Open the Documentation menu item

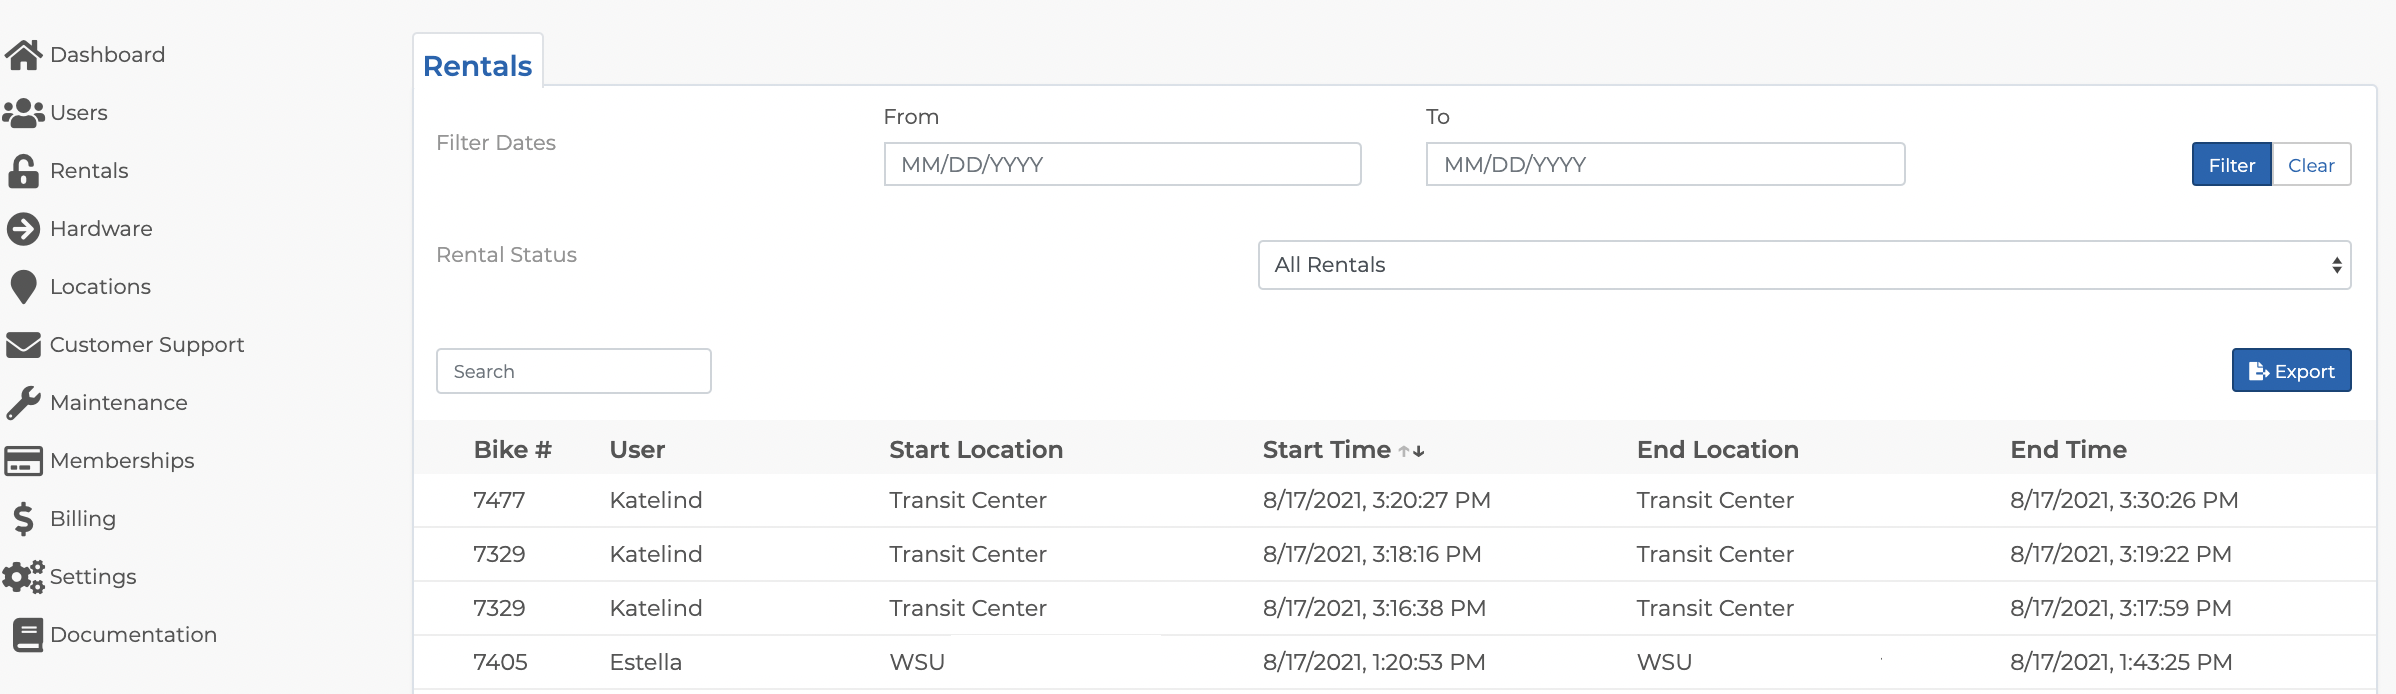click(x=133, y=635)
